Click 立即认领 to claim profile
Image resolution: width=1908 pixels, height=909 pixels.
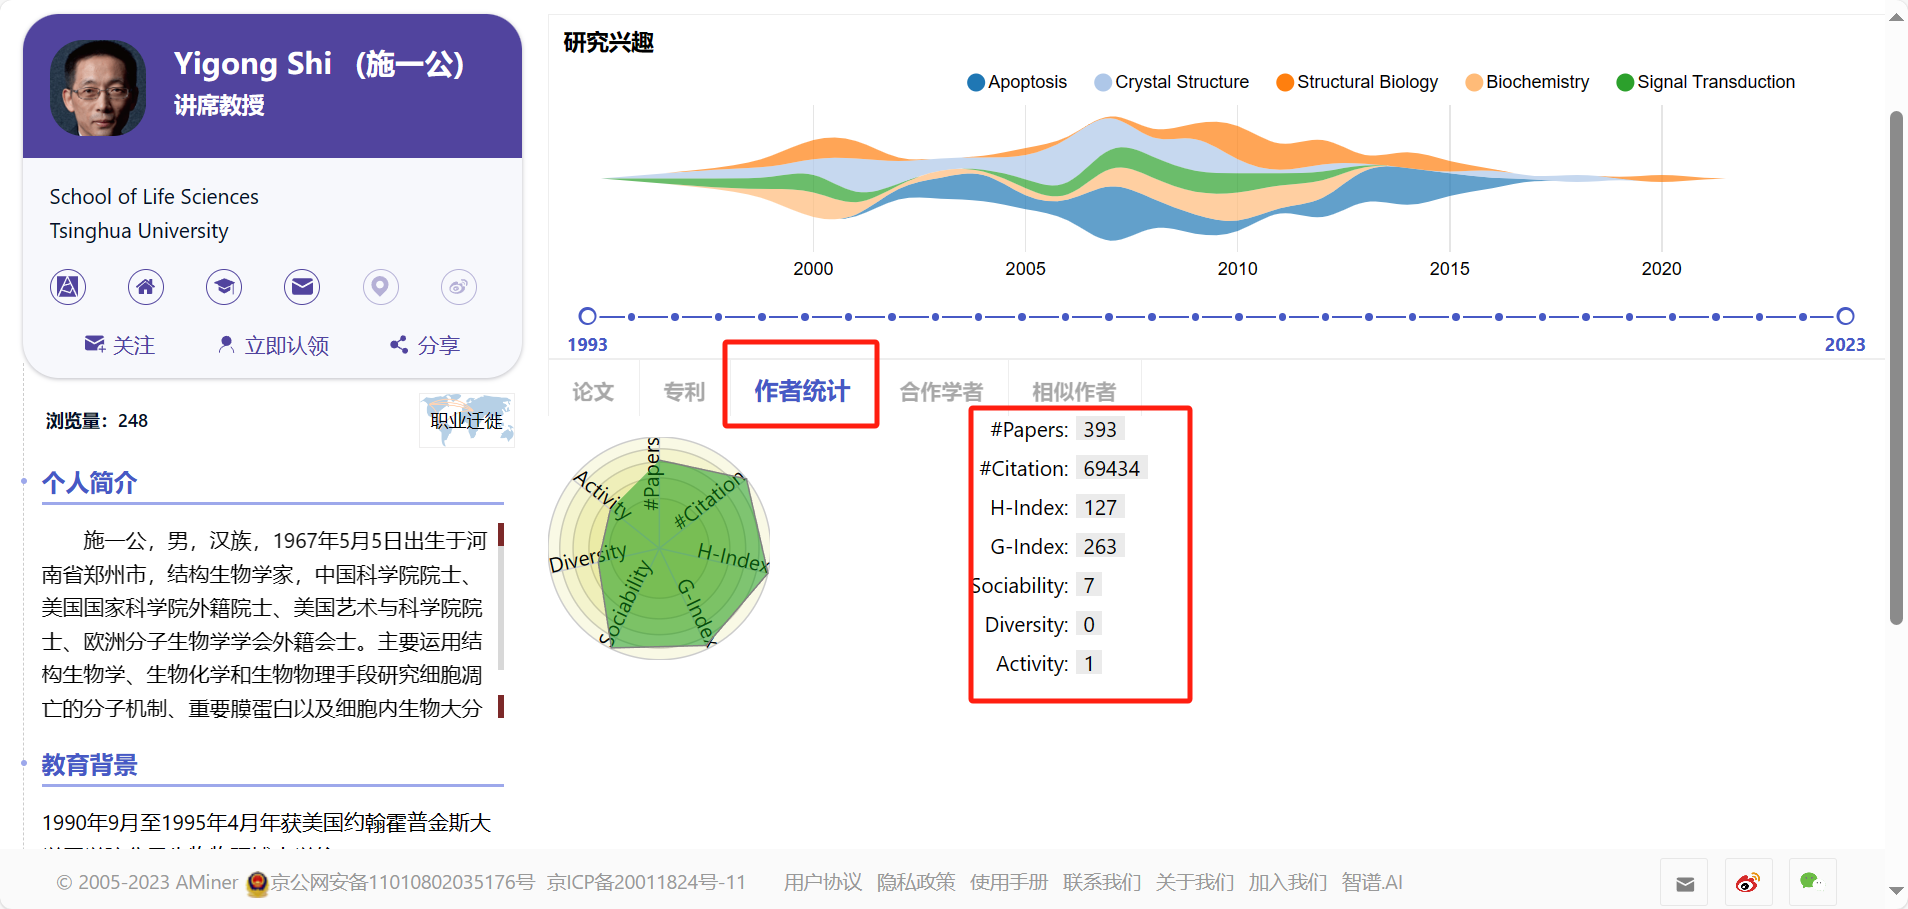[273, 345]
